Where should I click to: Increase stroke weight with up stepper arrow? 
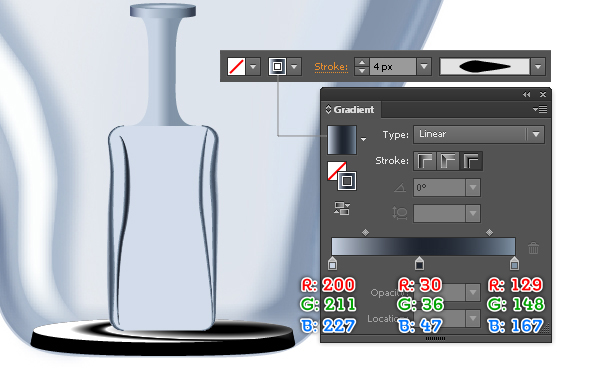pyautogui.click(x=362, y=62)
